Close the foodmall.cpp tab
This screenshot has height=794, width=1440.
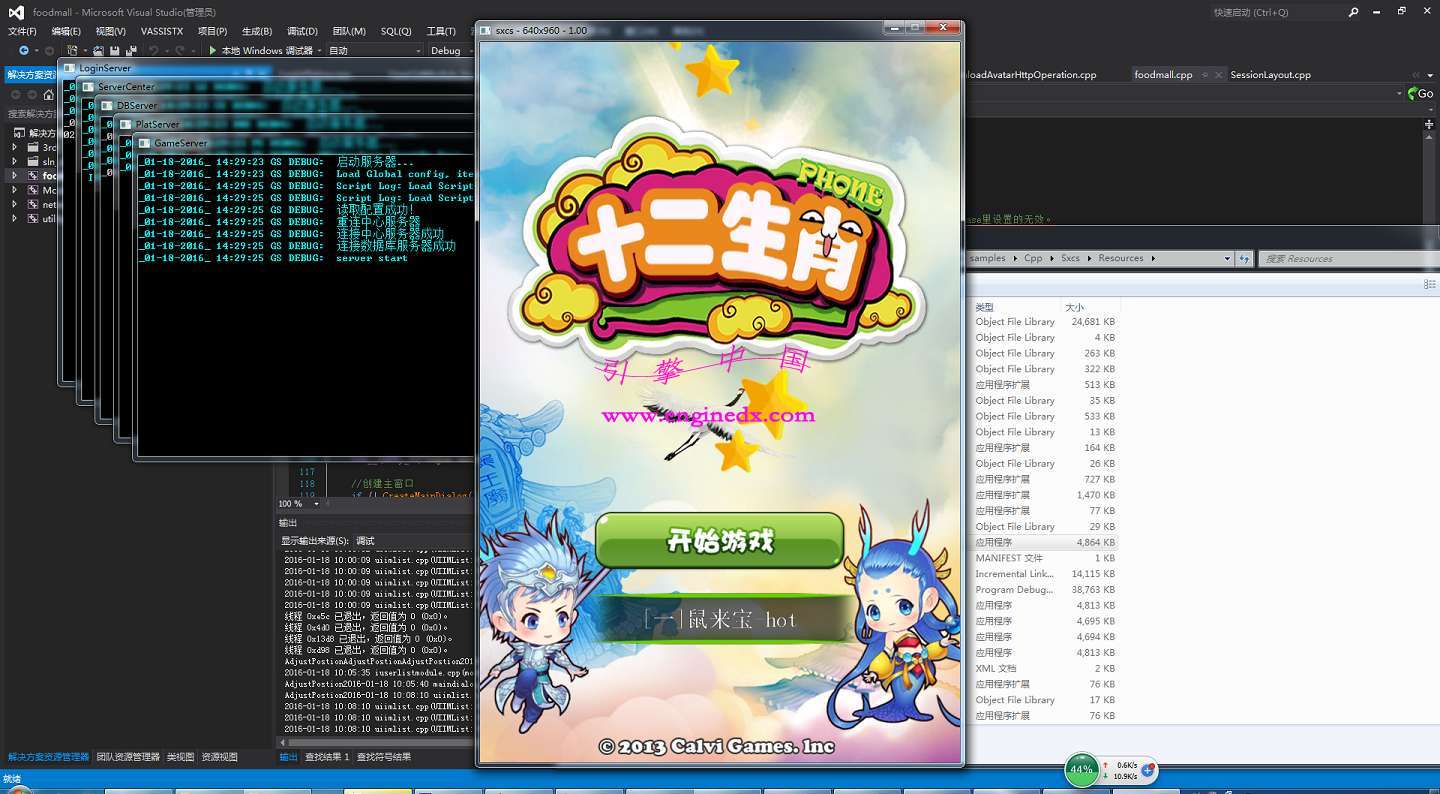click(x=1219, y=75)
